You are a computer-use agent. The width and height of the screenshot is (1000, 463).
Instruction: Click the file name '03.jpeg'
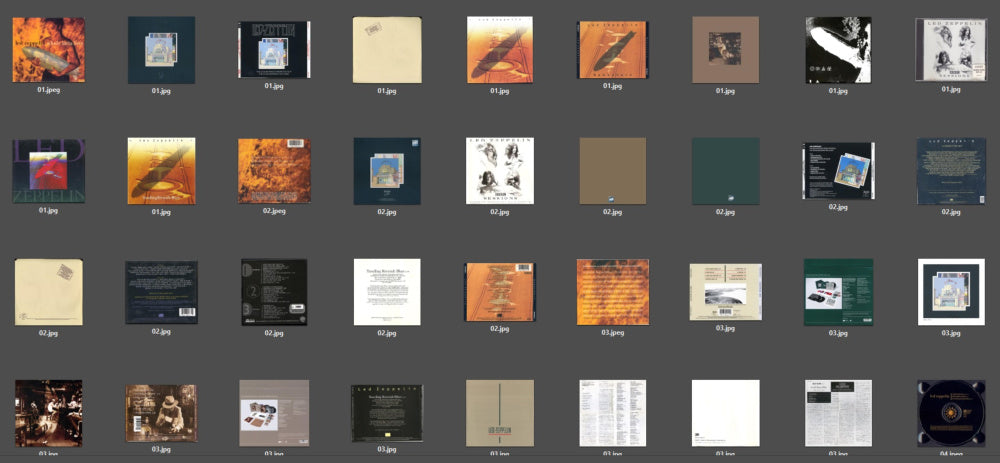point(613,333)
